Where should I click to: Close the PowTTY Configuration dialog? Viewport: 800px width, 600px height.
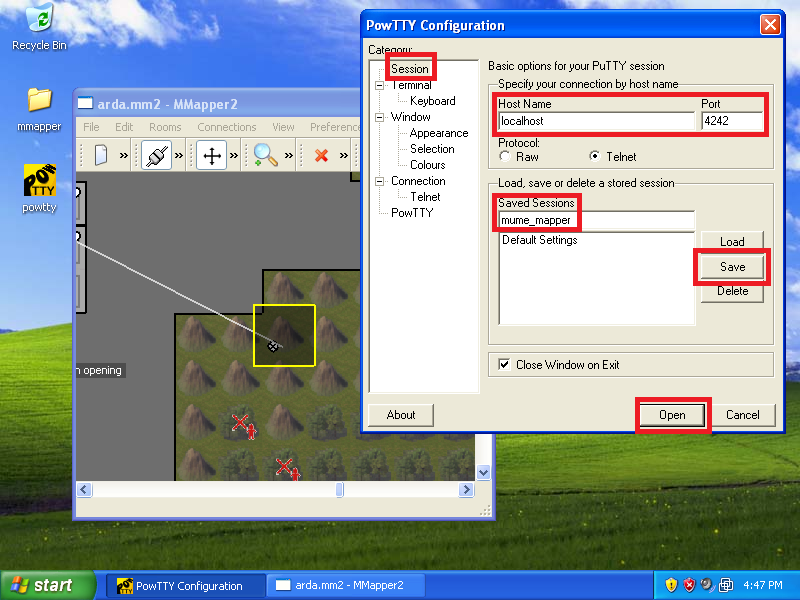pos(770,24)
